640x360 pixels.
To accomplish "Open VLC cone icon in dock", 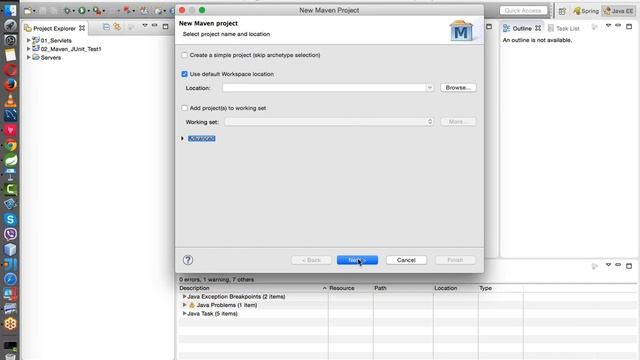I will tap(10, 100).
